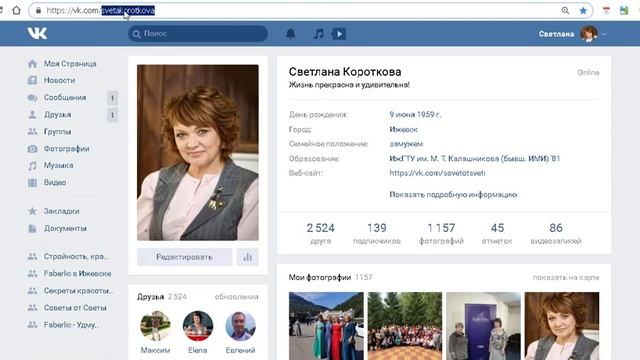
Task: Click browser home icon
Action: pyautogui.click(x=16, y=10)
